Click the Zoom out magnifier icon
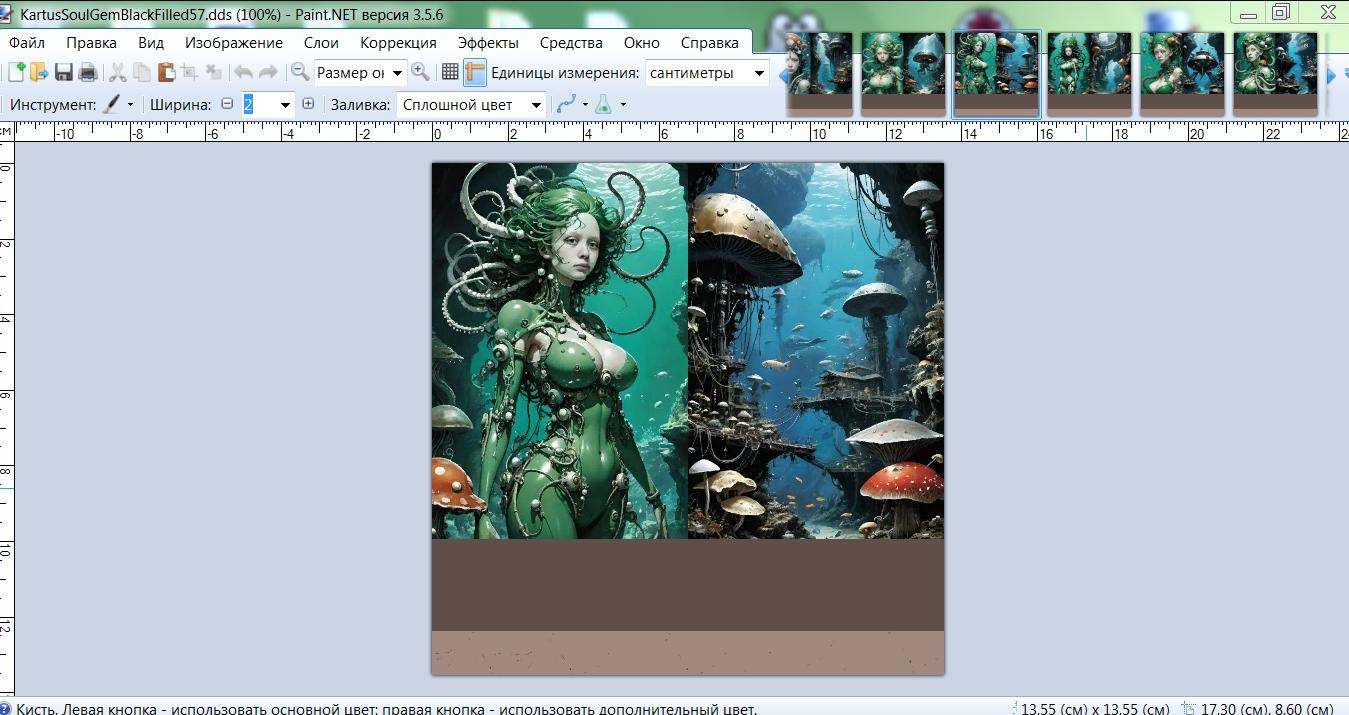 [x=299, y=72]
